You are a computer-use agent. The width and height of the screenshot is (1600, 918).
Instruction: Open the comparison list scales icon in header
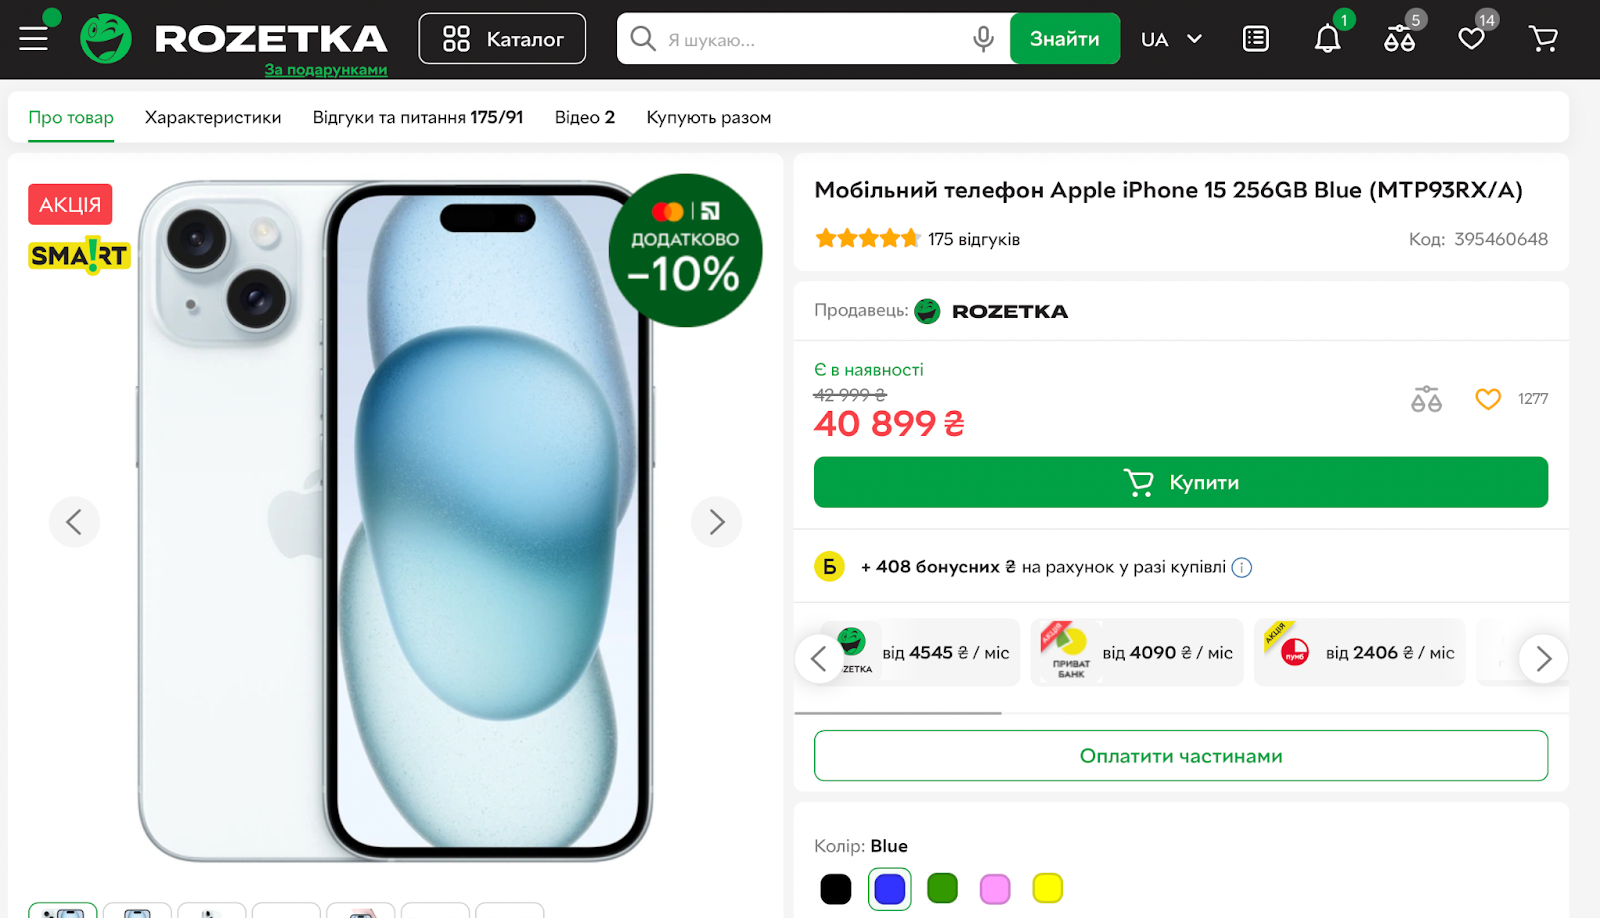click(x=1399, y=39)
